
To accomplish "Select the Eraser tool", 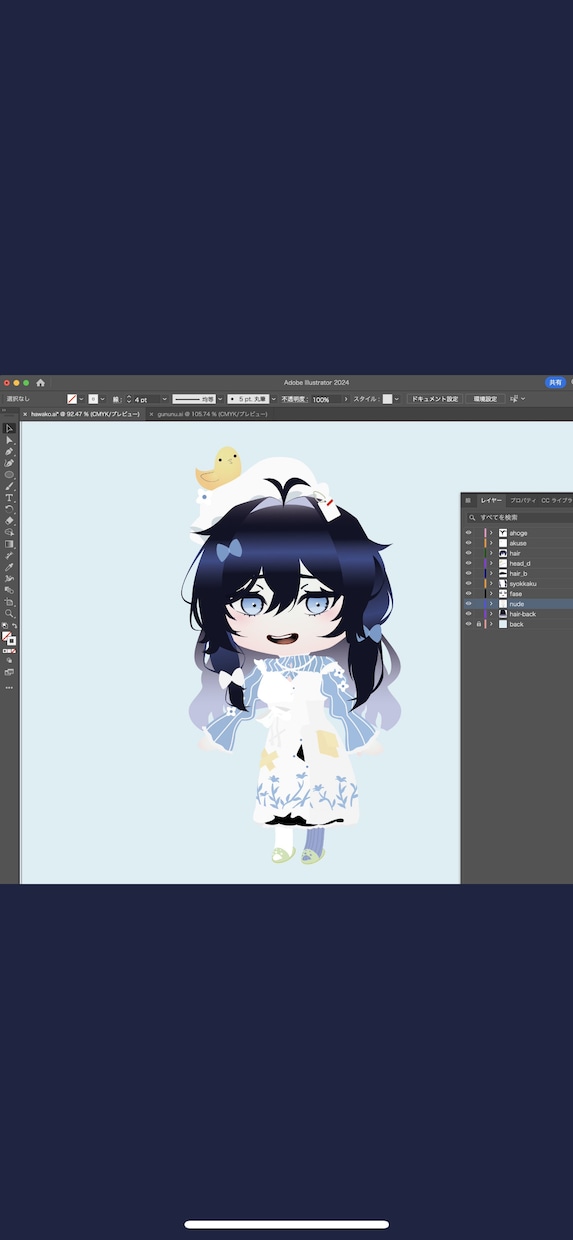I will tap(9, 521).
